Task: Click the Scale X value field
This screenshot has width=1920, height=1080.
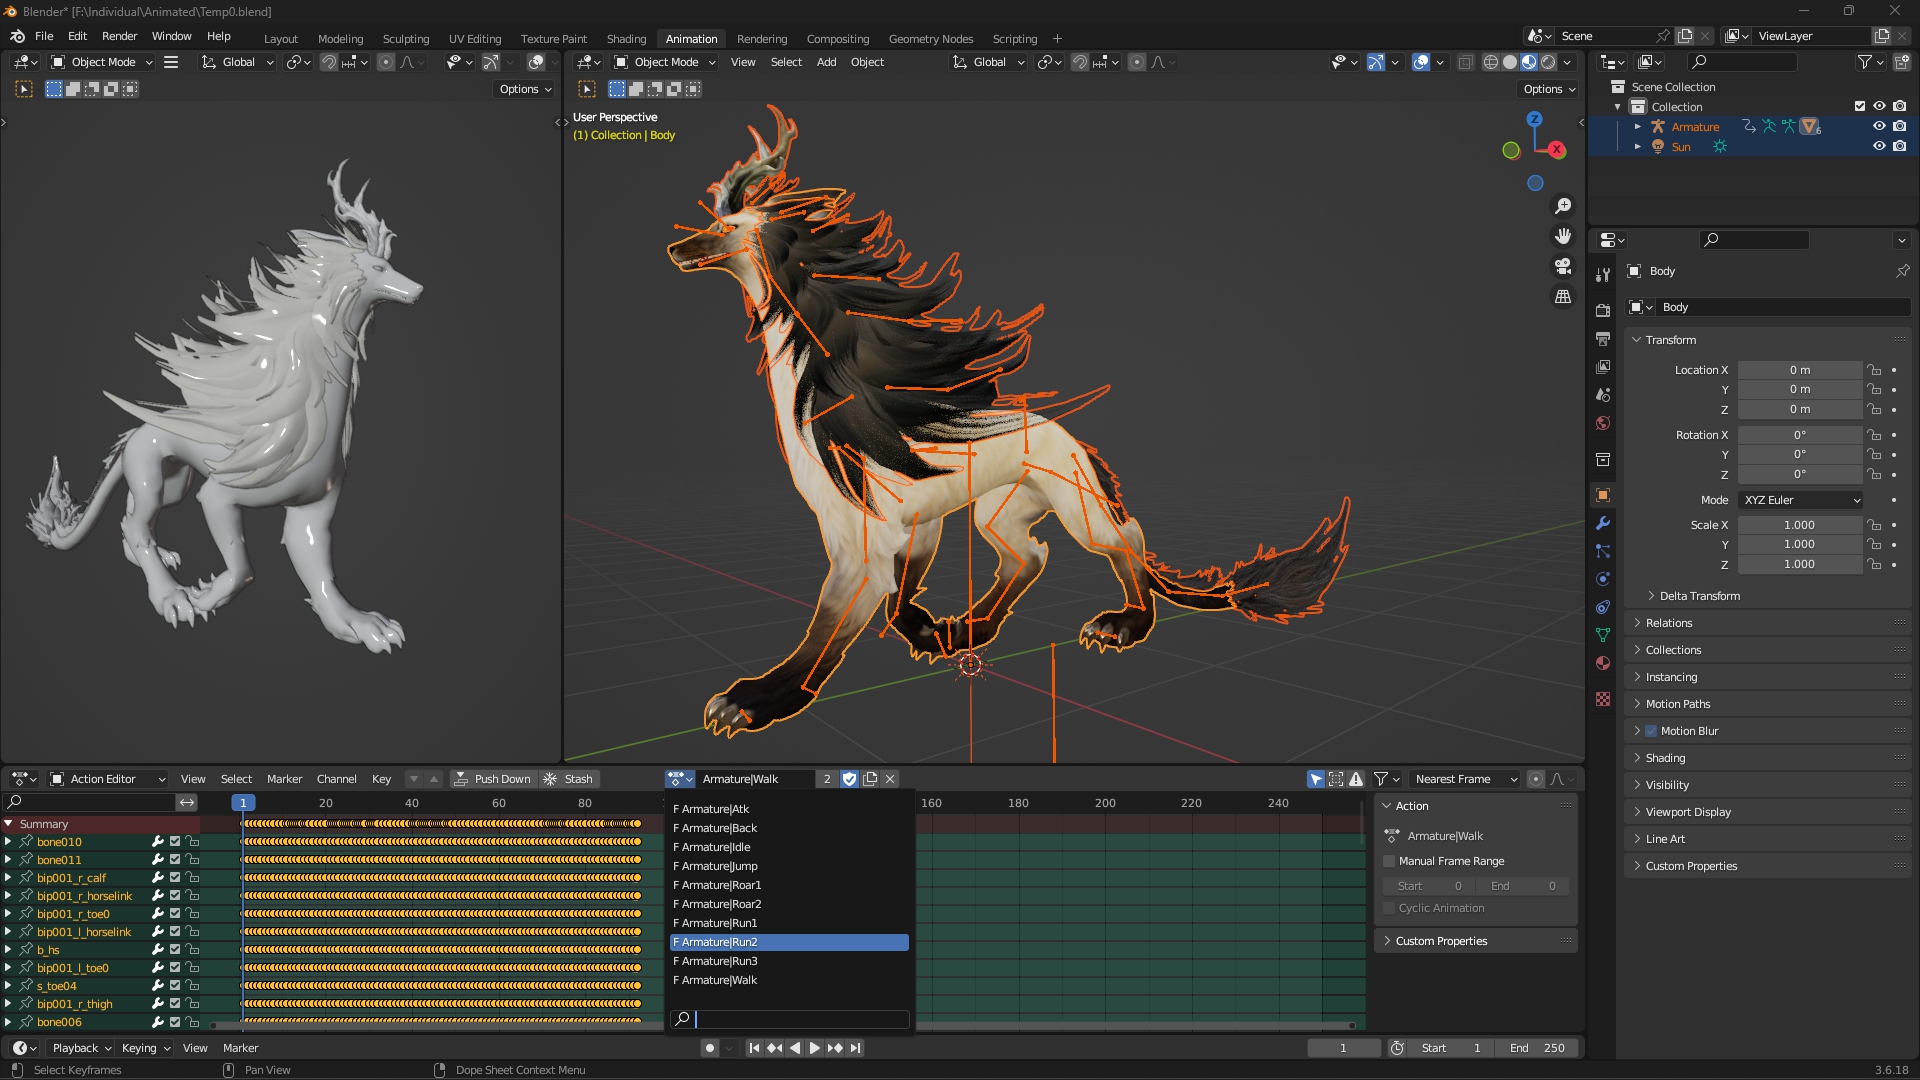Action: point(1799,525)
